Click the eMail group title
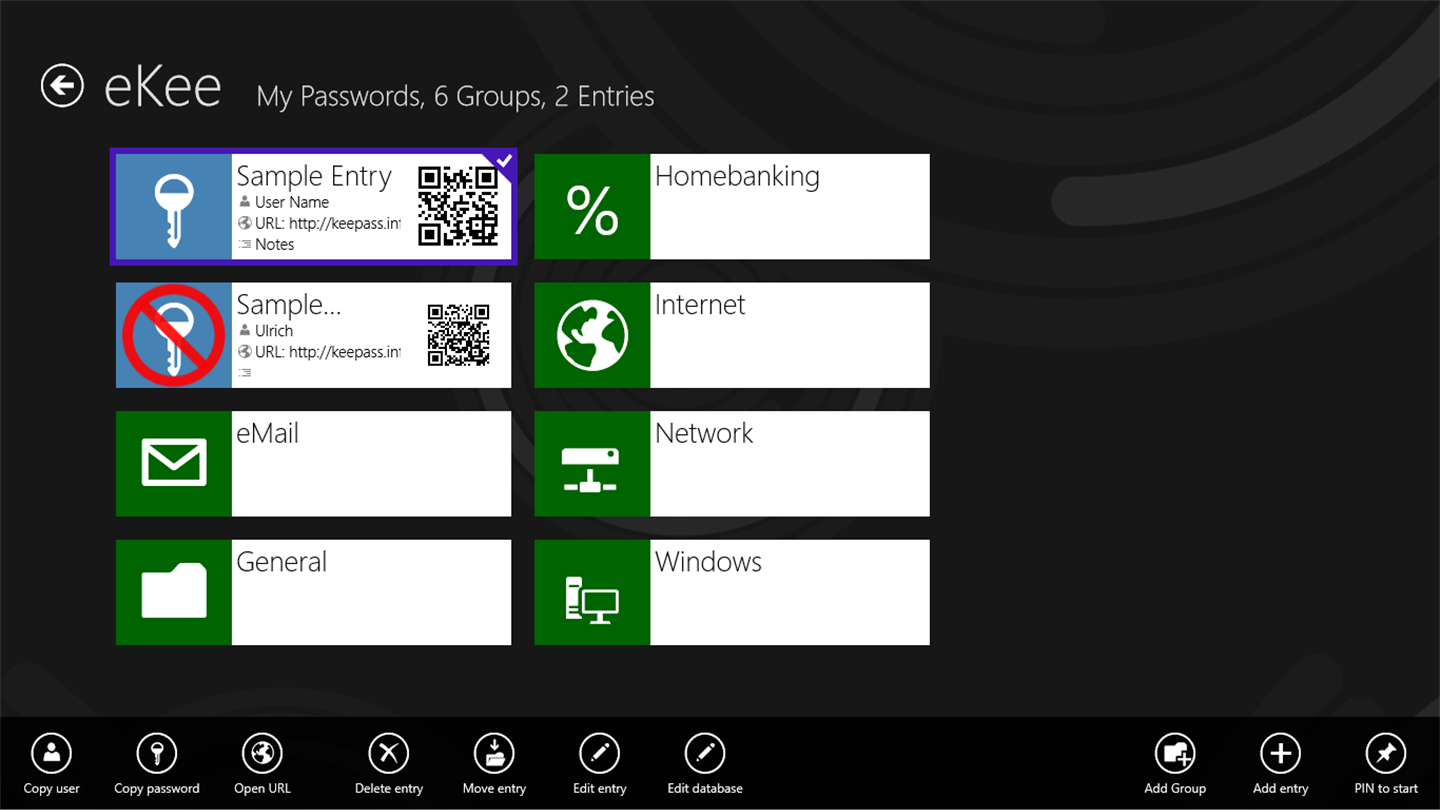The height and width of the screenshot is (810, 1440). tap(268, 434)
